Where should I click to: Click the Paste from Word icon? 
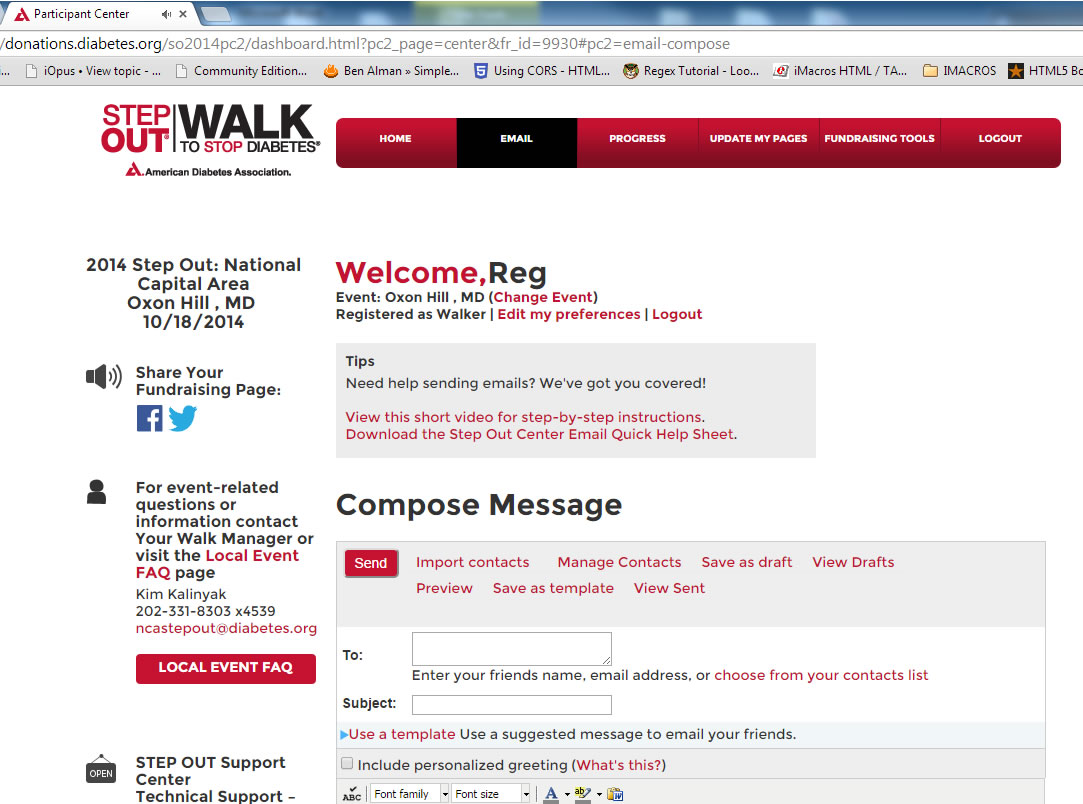[615, 794]
